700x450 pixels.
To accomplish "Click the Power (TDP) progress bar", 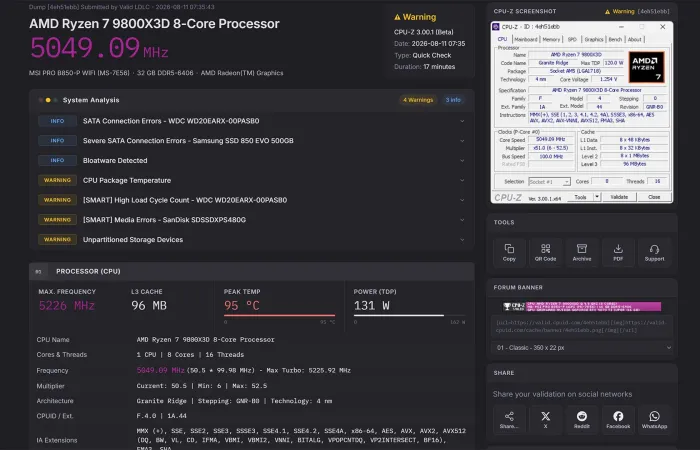I will coord(409,315).
